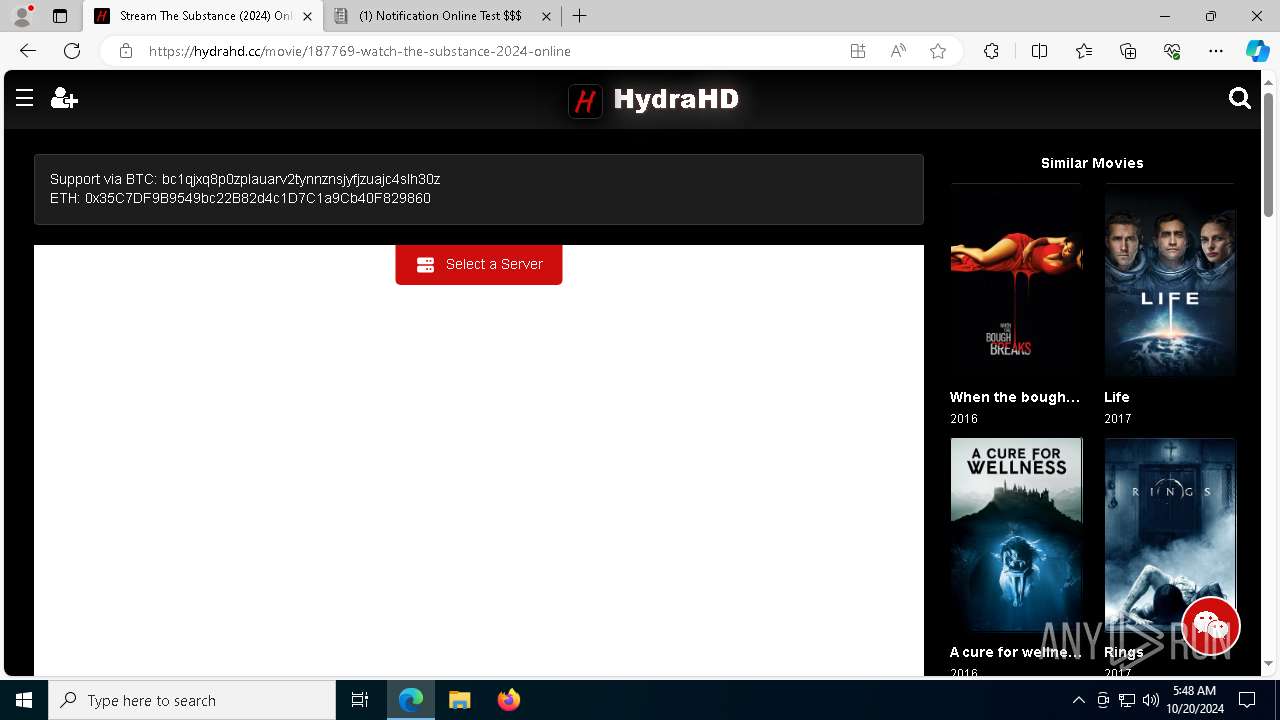Go back with the browser back arrow
Screen dimensions: 1280x720
28,51
